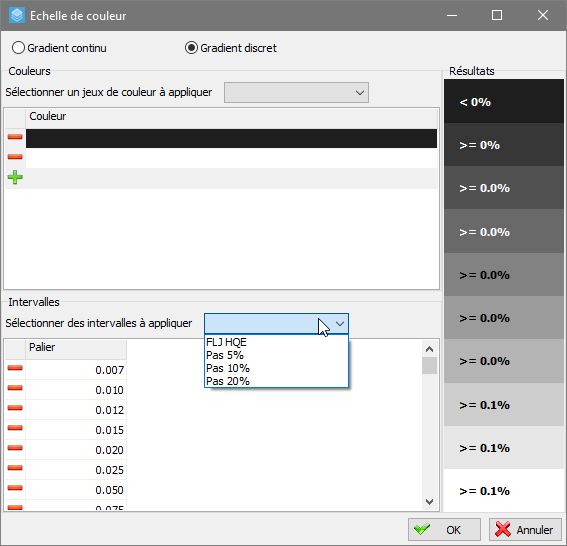Add a new color with green plus
Viewport: 567px width, 546px height.
(x=15, y=177)
